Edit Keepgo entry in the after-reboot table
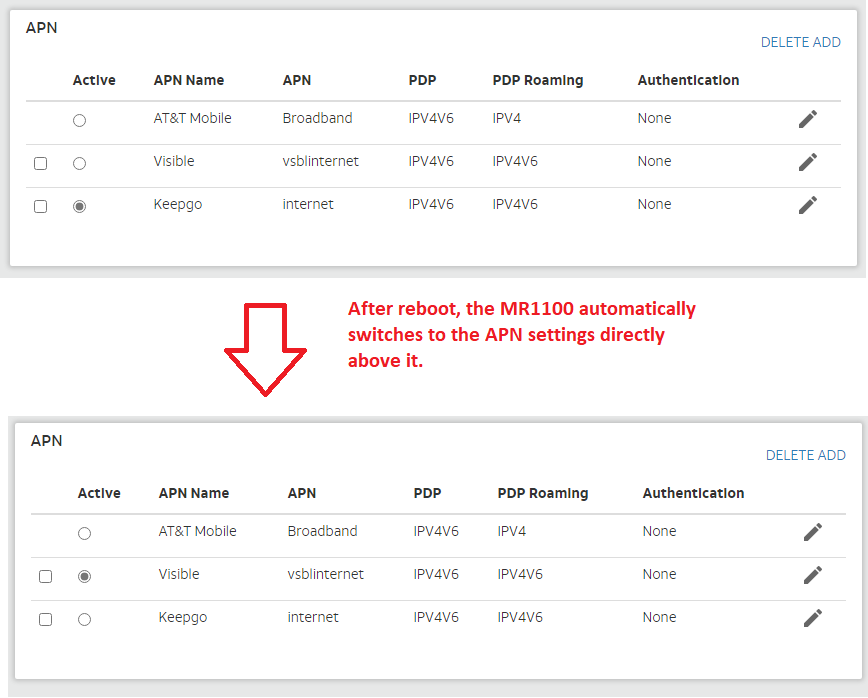 (813, 618)
